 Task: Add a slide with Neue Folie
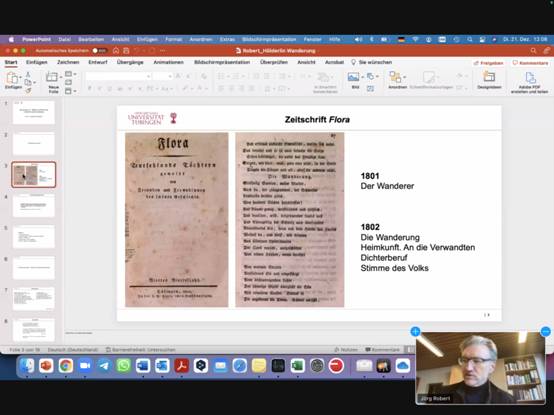(52, 77)
